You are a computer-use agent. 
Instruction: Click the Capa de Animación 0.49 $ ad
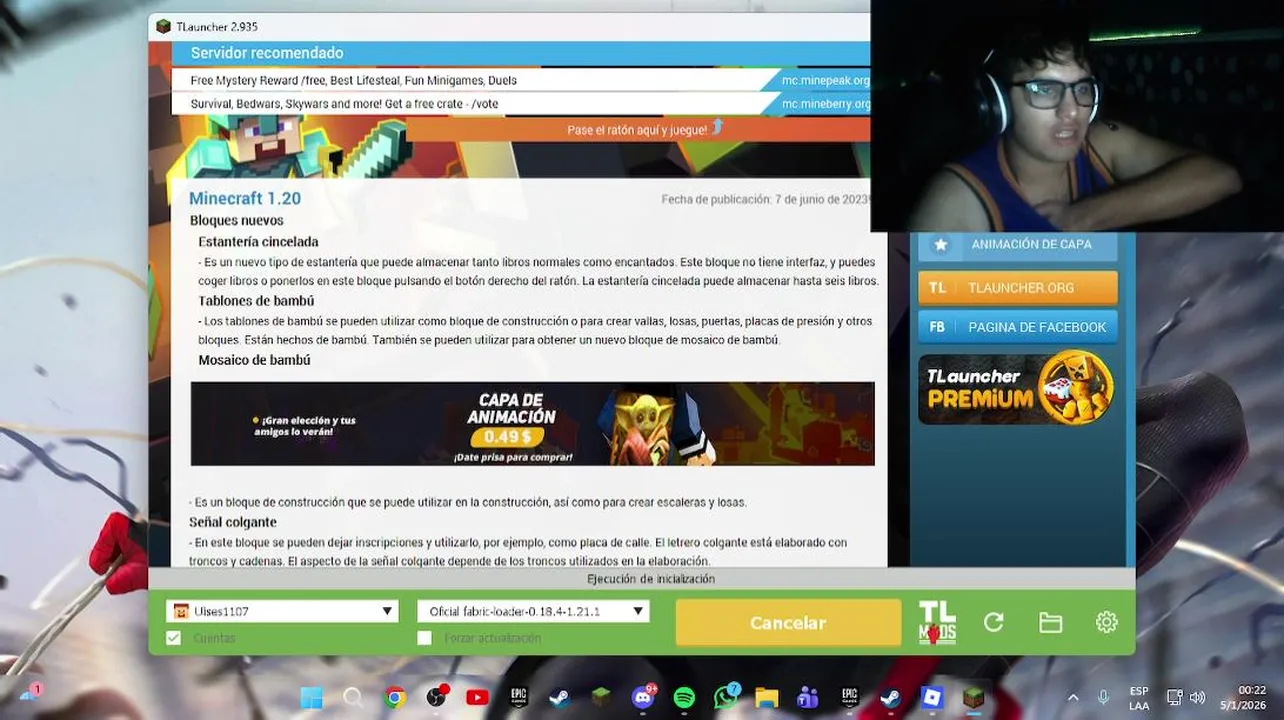532,424
